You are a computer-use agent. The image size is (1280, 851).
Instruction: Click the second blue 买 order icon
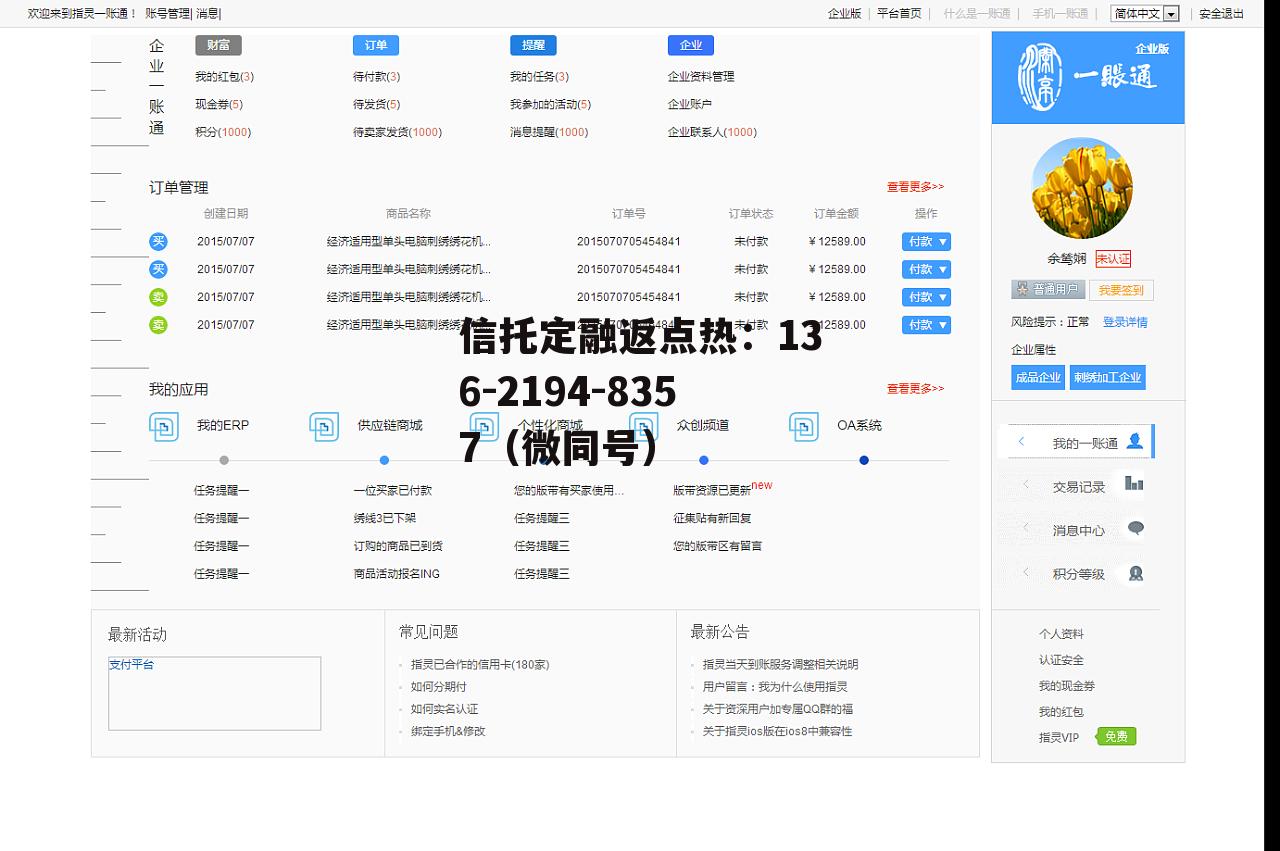[x=158, y=269]
